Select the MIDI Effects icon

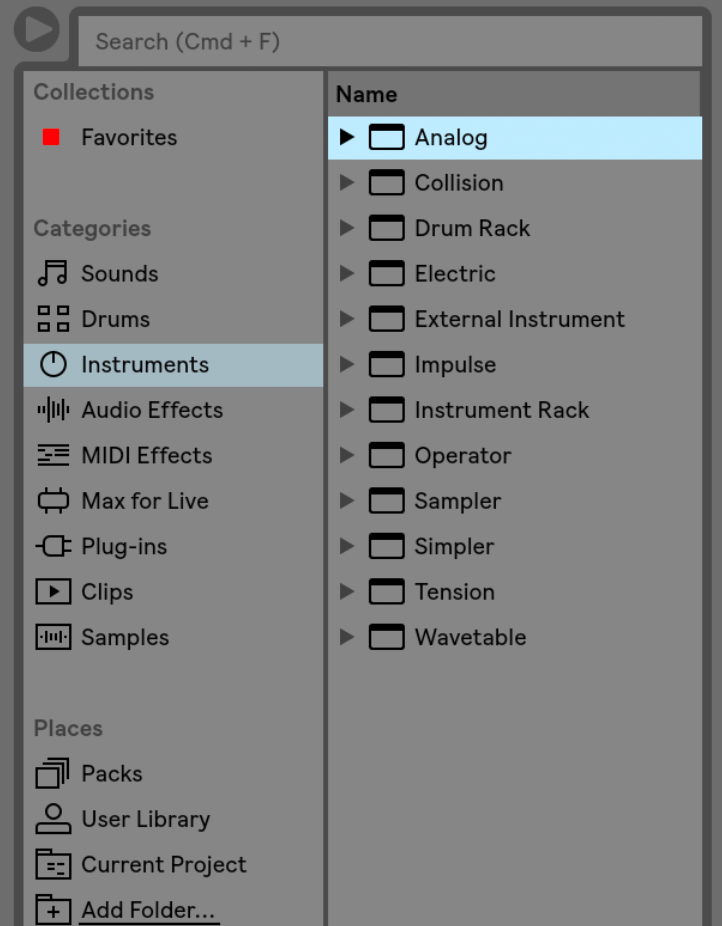pyautogui.click(x=52, y=455)
